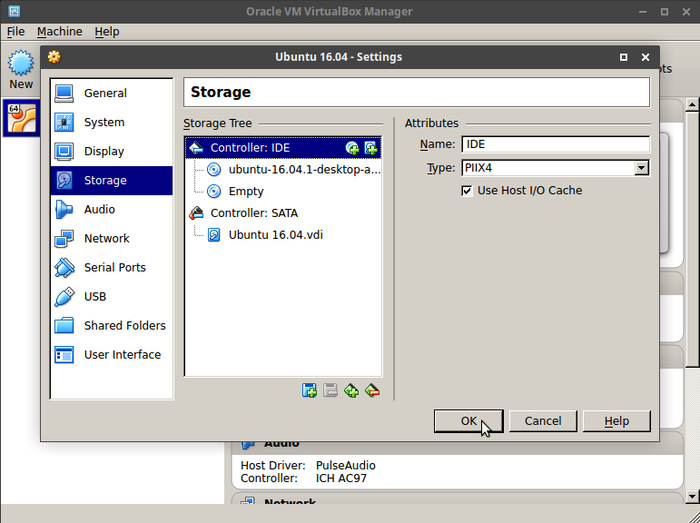The image size is (700, 523).
Task: Click ICH AC97 controller text
Action: point(341,478)
